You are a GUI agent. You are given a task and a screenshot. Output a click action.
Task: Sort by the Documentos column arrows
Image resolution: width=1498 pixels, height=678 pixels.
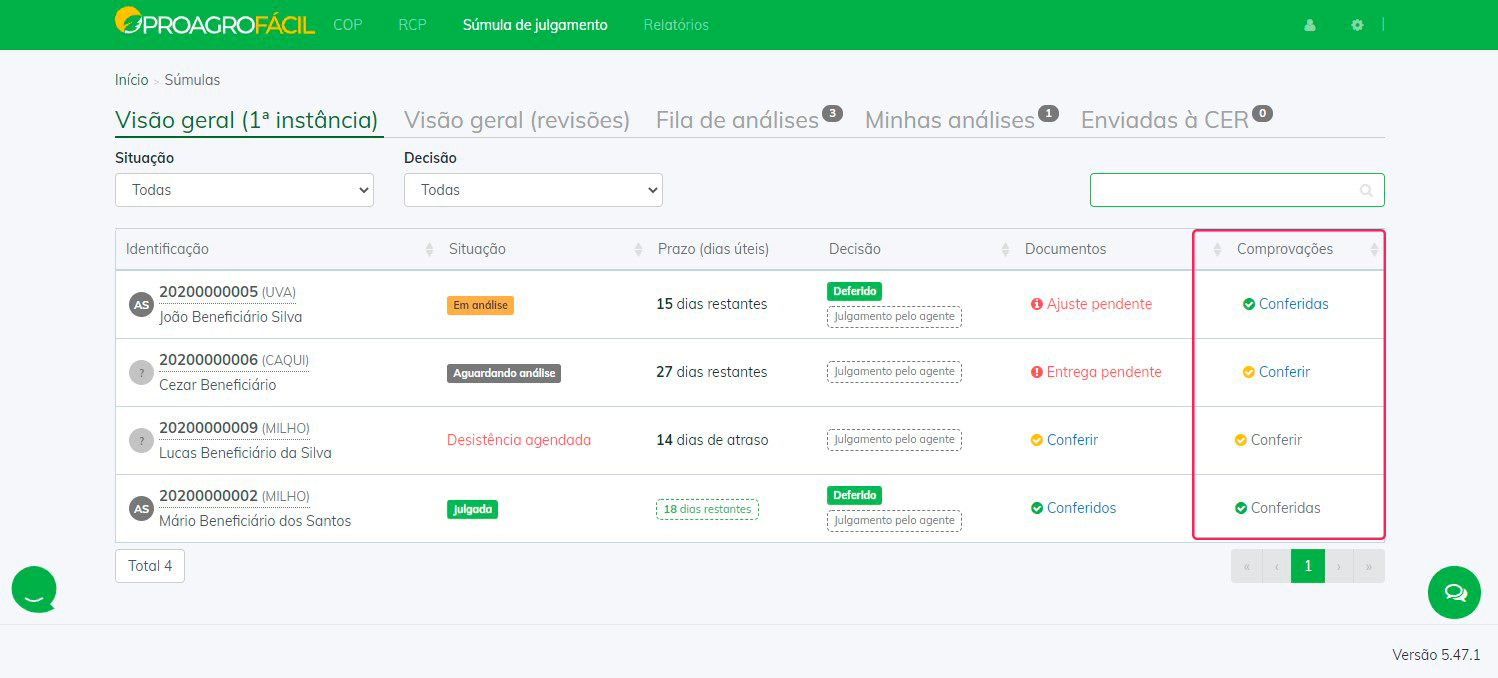click(x=1217, y=249)
